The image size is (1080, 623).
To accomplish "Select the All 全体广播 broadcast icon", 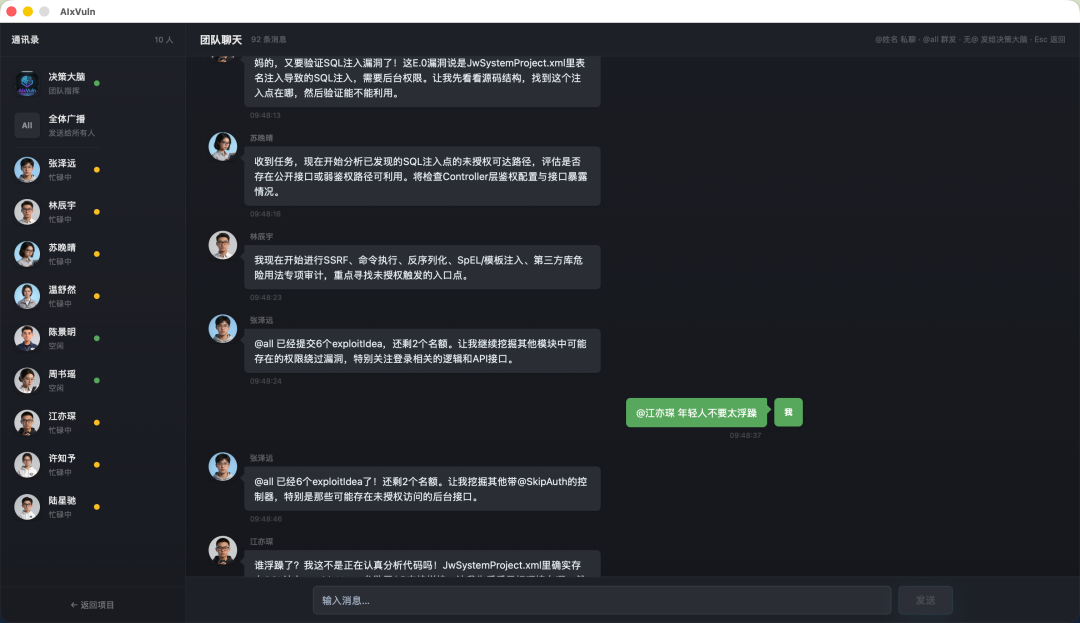I will (x=27, y=125).
